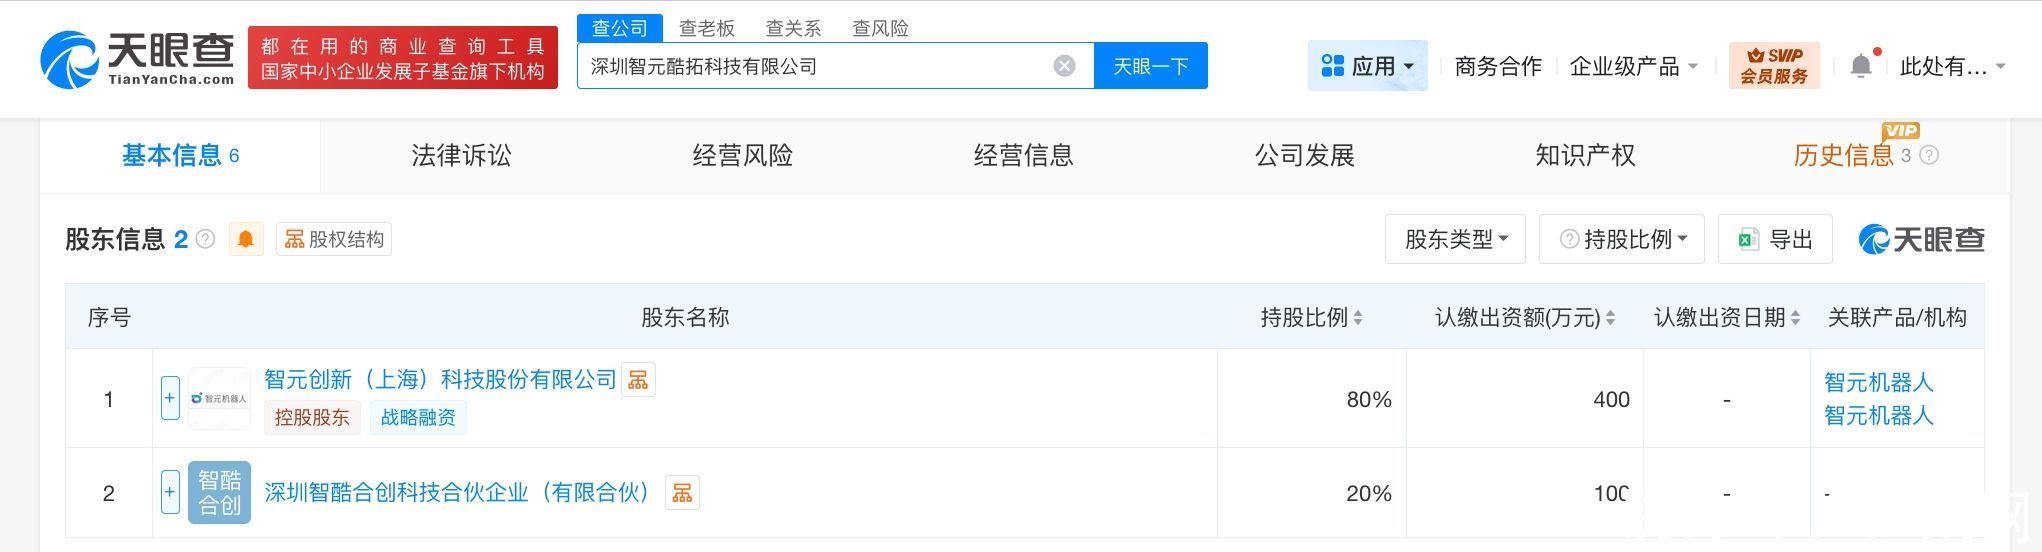
Task: Clear the search box text
Action: click(x=1064, y=66)
